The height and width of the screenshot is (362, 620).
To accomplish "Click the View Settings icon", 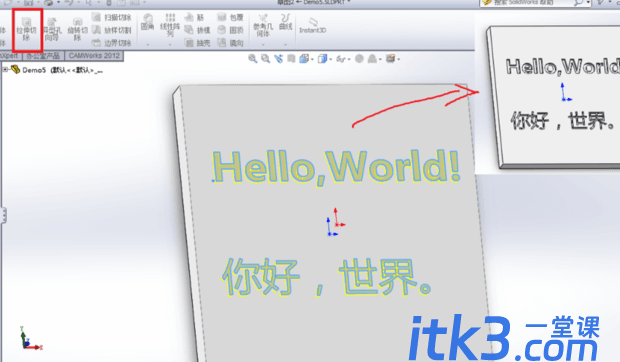I will pyautogui.click(x=391, y=59).
